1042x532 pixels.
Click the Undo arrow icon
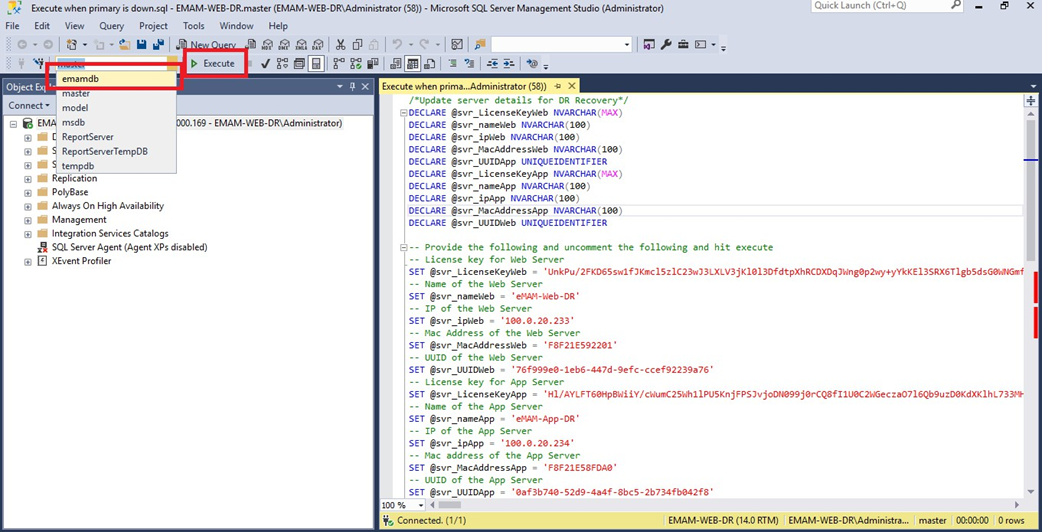[x=397, y=44]
